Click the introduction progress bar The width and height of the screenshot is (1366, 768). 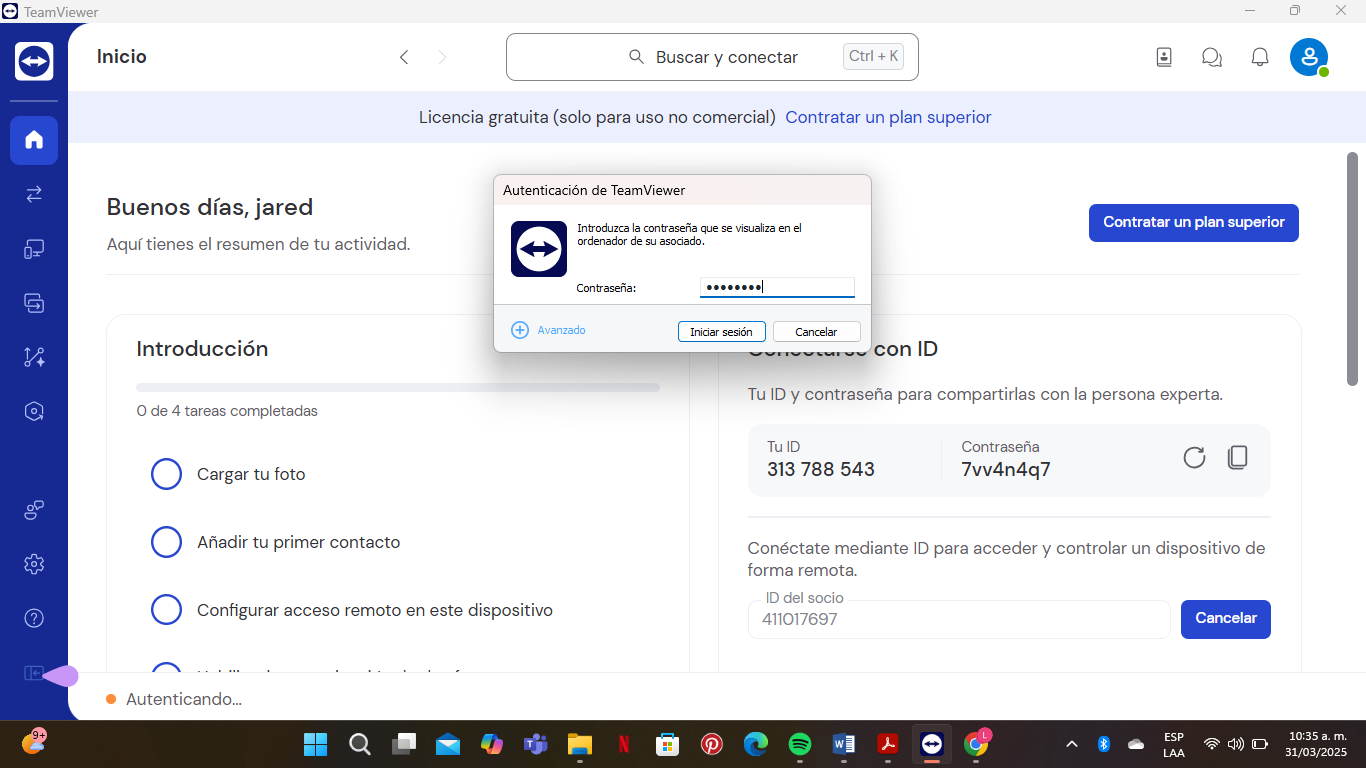(x=398, y=387)
